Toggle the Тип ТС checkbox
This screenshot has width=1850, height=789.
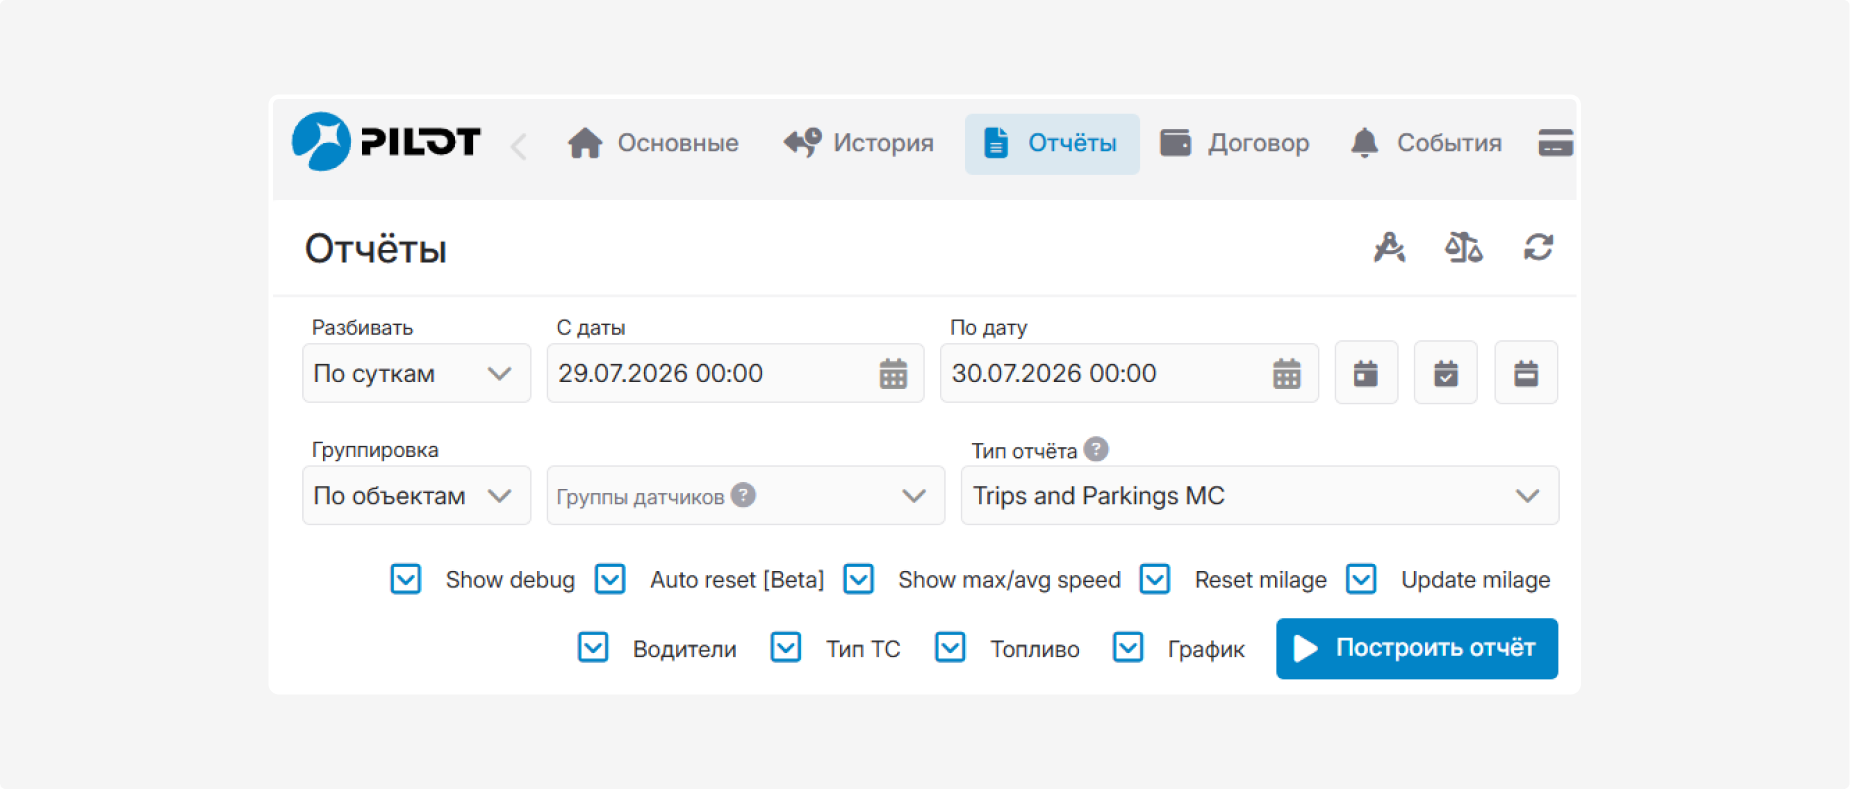point(786,647)
